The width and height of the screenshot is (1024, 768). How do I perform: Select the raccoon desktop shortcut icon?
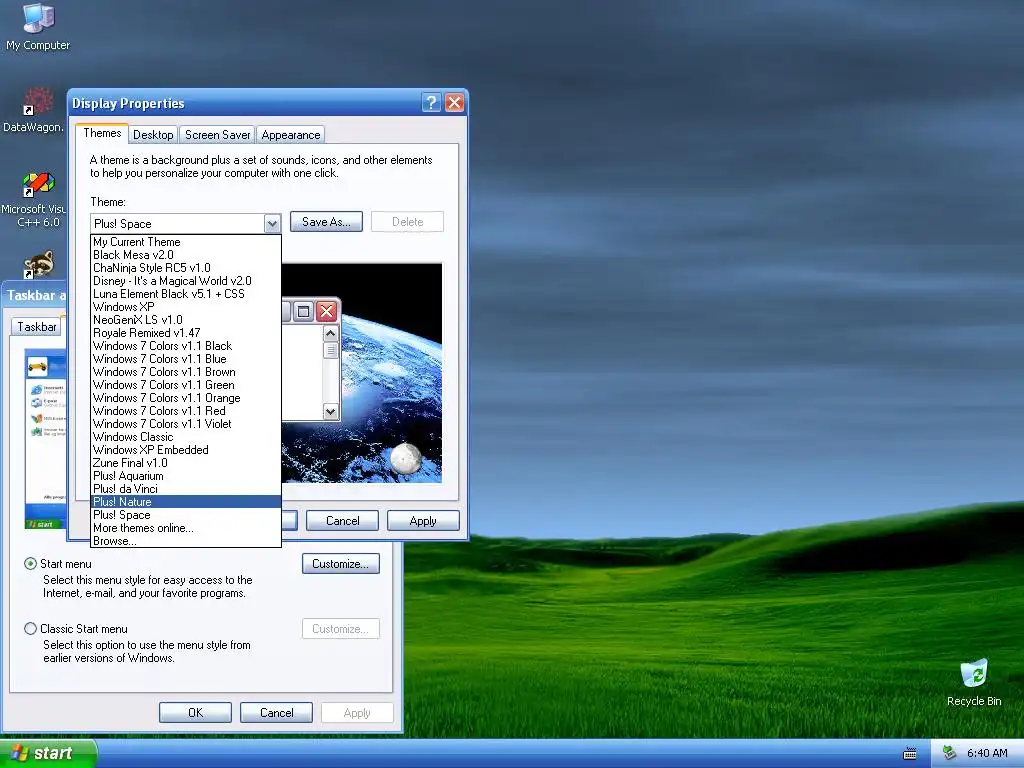[x=39, y=264]
